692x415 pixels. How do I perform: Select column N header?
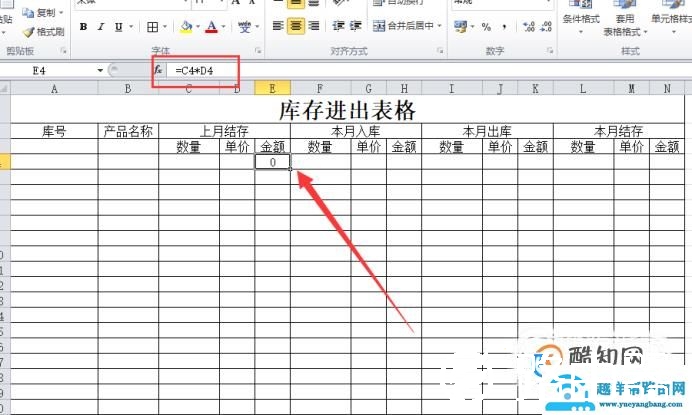click(667, 89)
